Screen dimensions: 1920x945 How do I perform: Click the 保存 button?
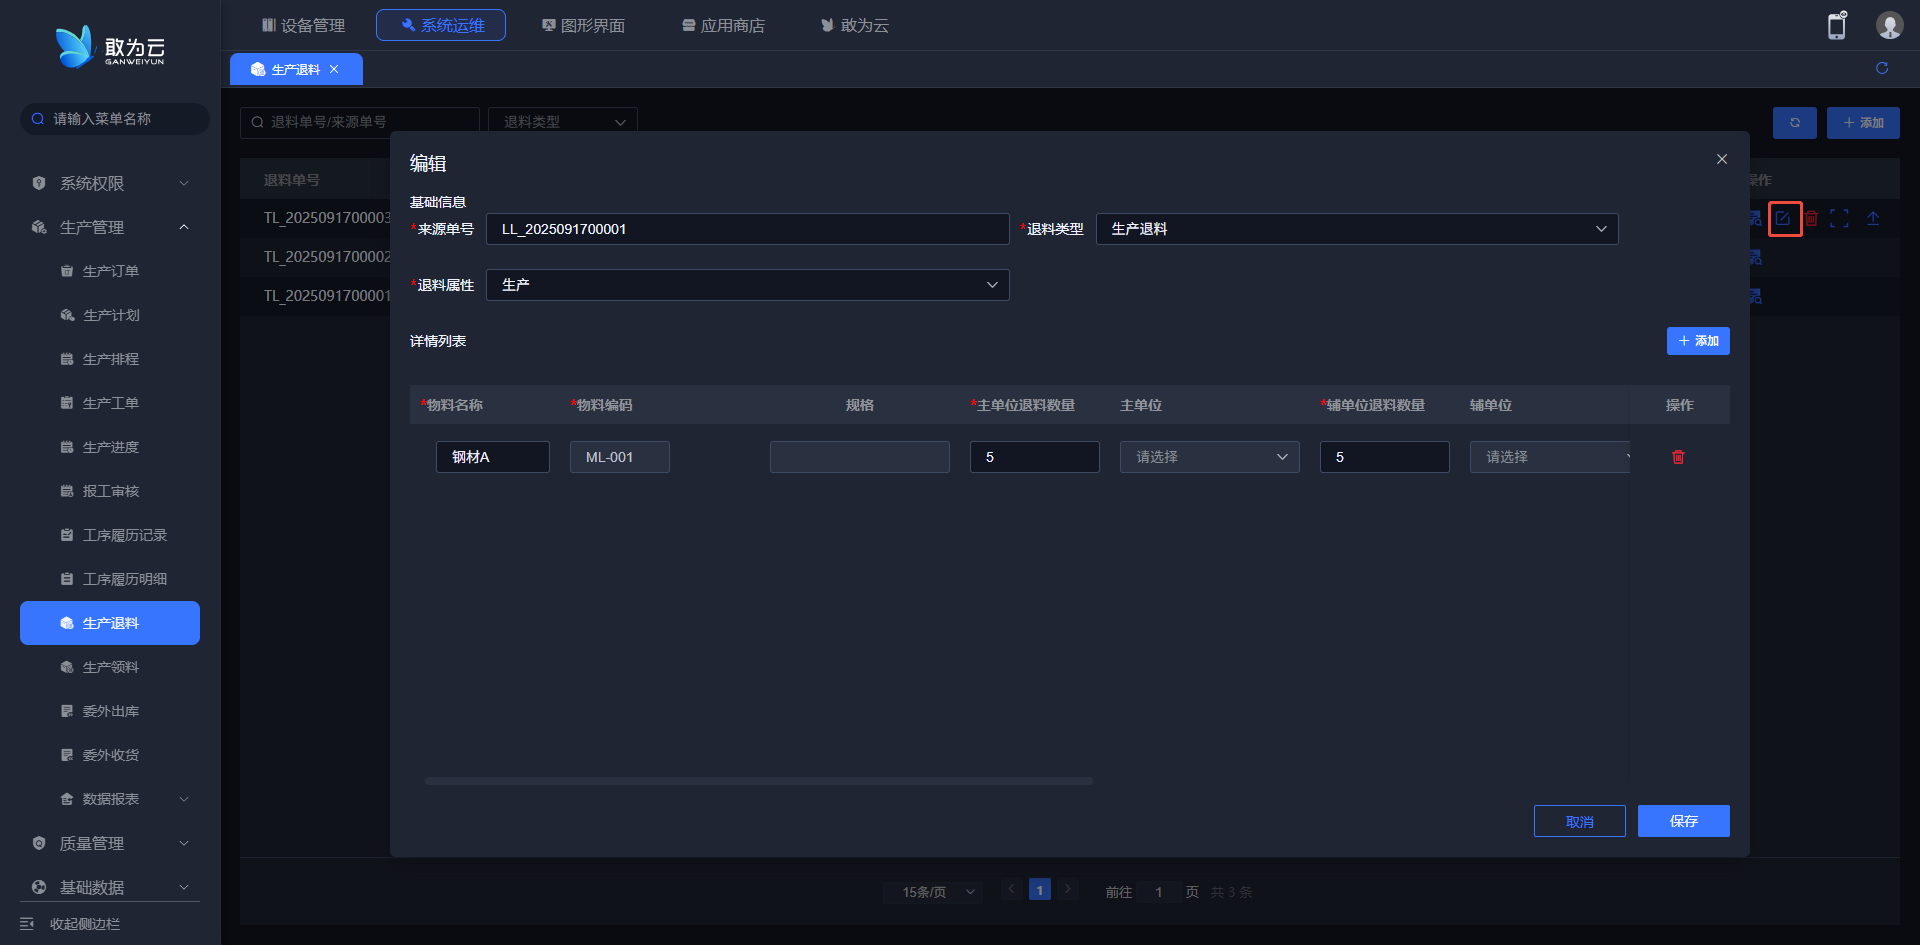[1683, 821]
